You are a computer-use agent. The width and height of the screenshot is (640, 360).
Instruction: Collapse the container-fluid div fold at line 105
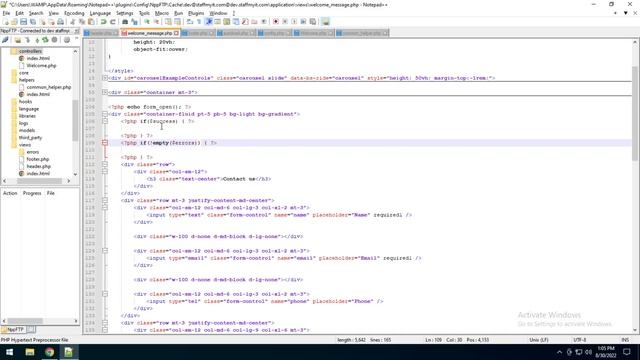pos(105,114)
